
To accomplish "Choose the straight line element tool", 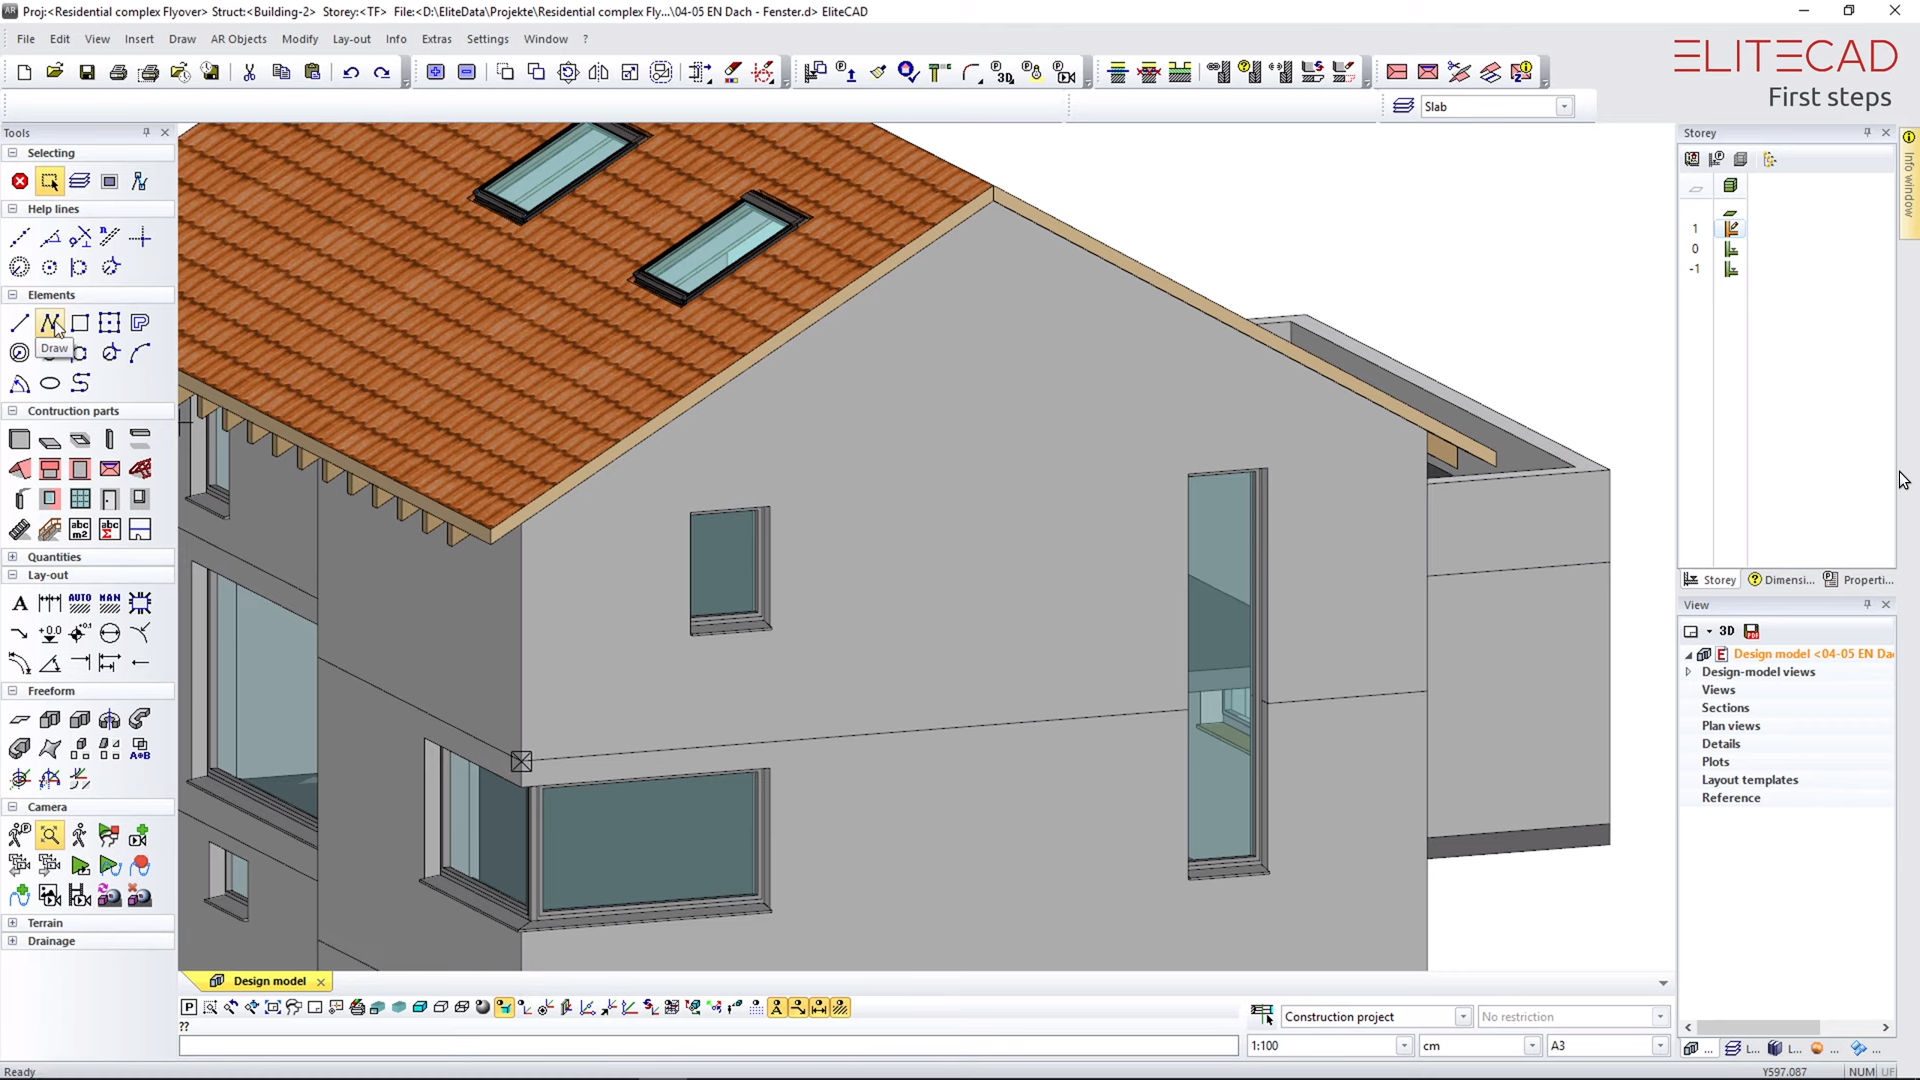I will click(19, 323).
